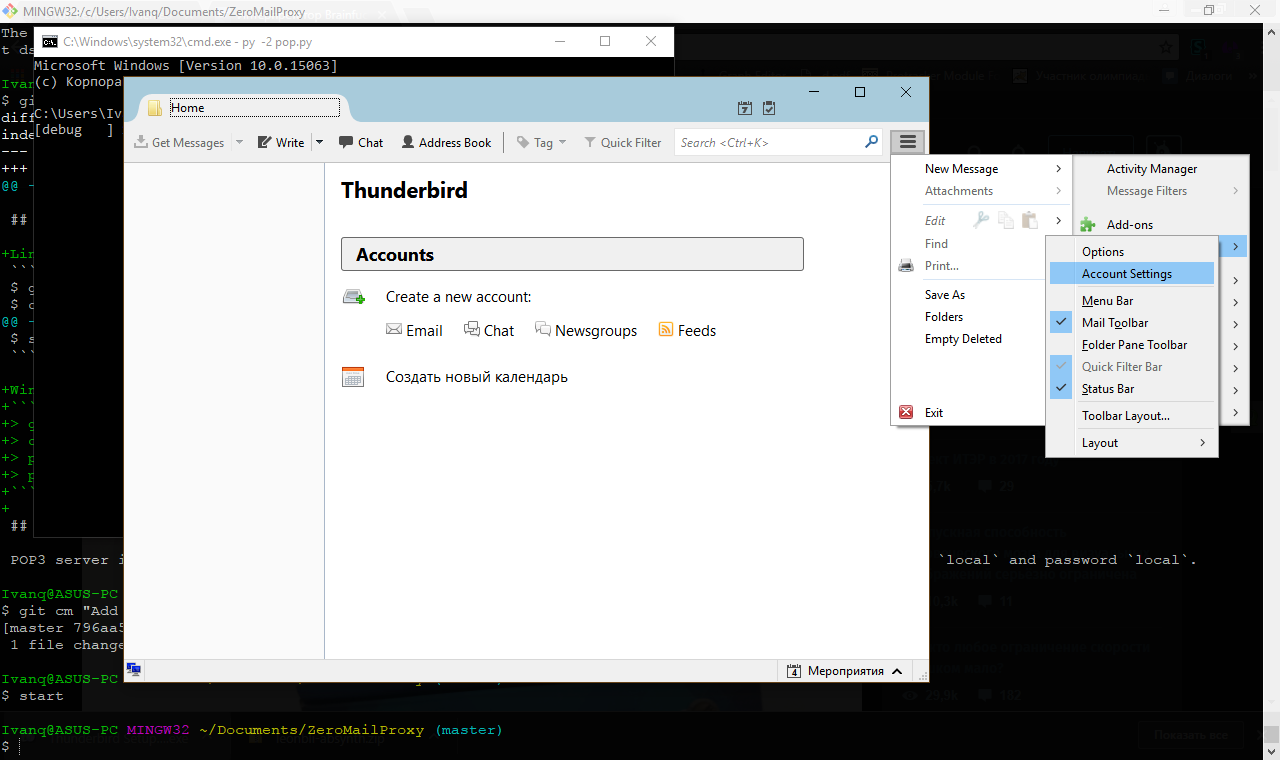The width and height of the screenshot is (1280, 760).
Task: Open the Tag dropdown
Action: click(541, 142)
